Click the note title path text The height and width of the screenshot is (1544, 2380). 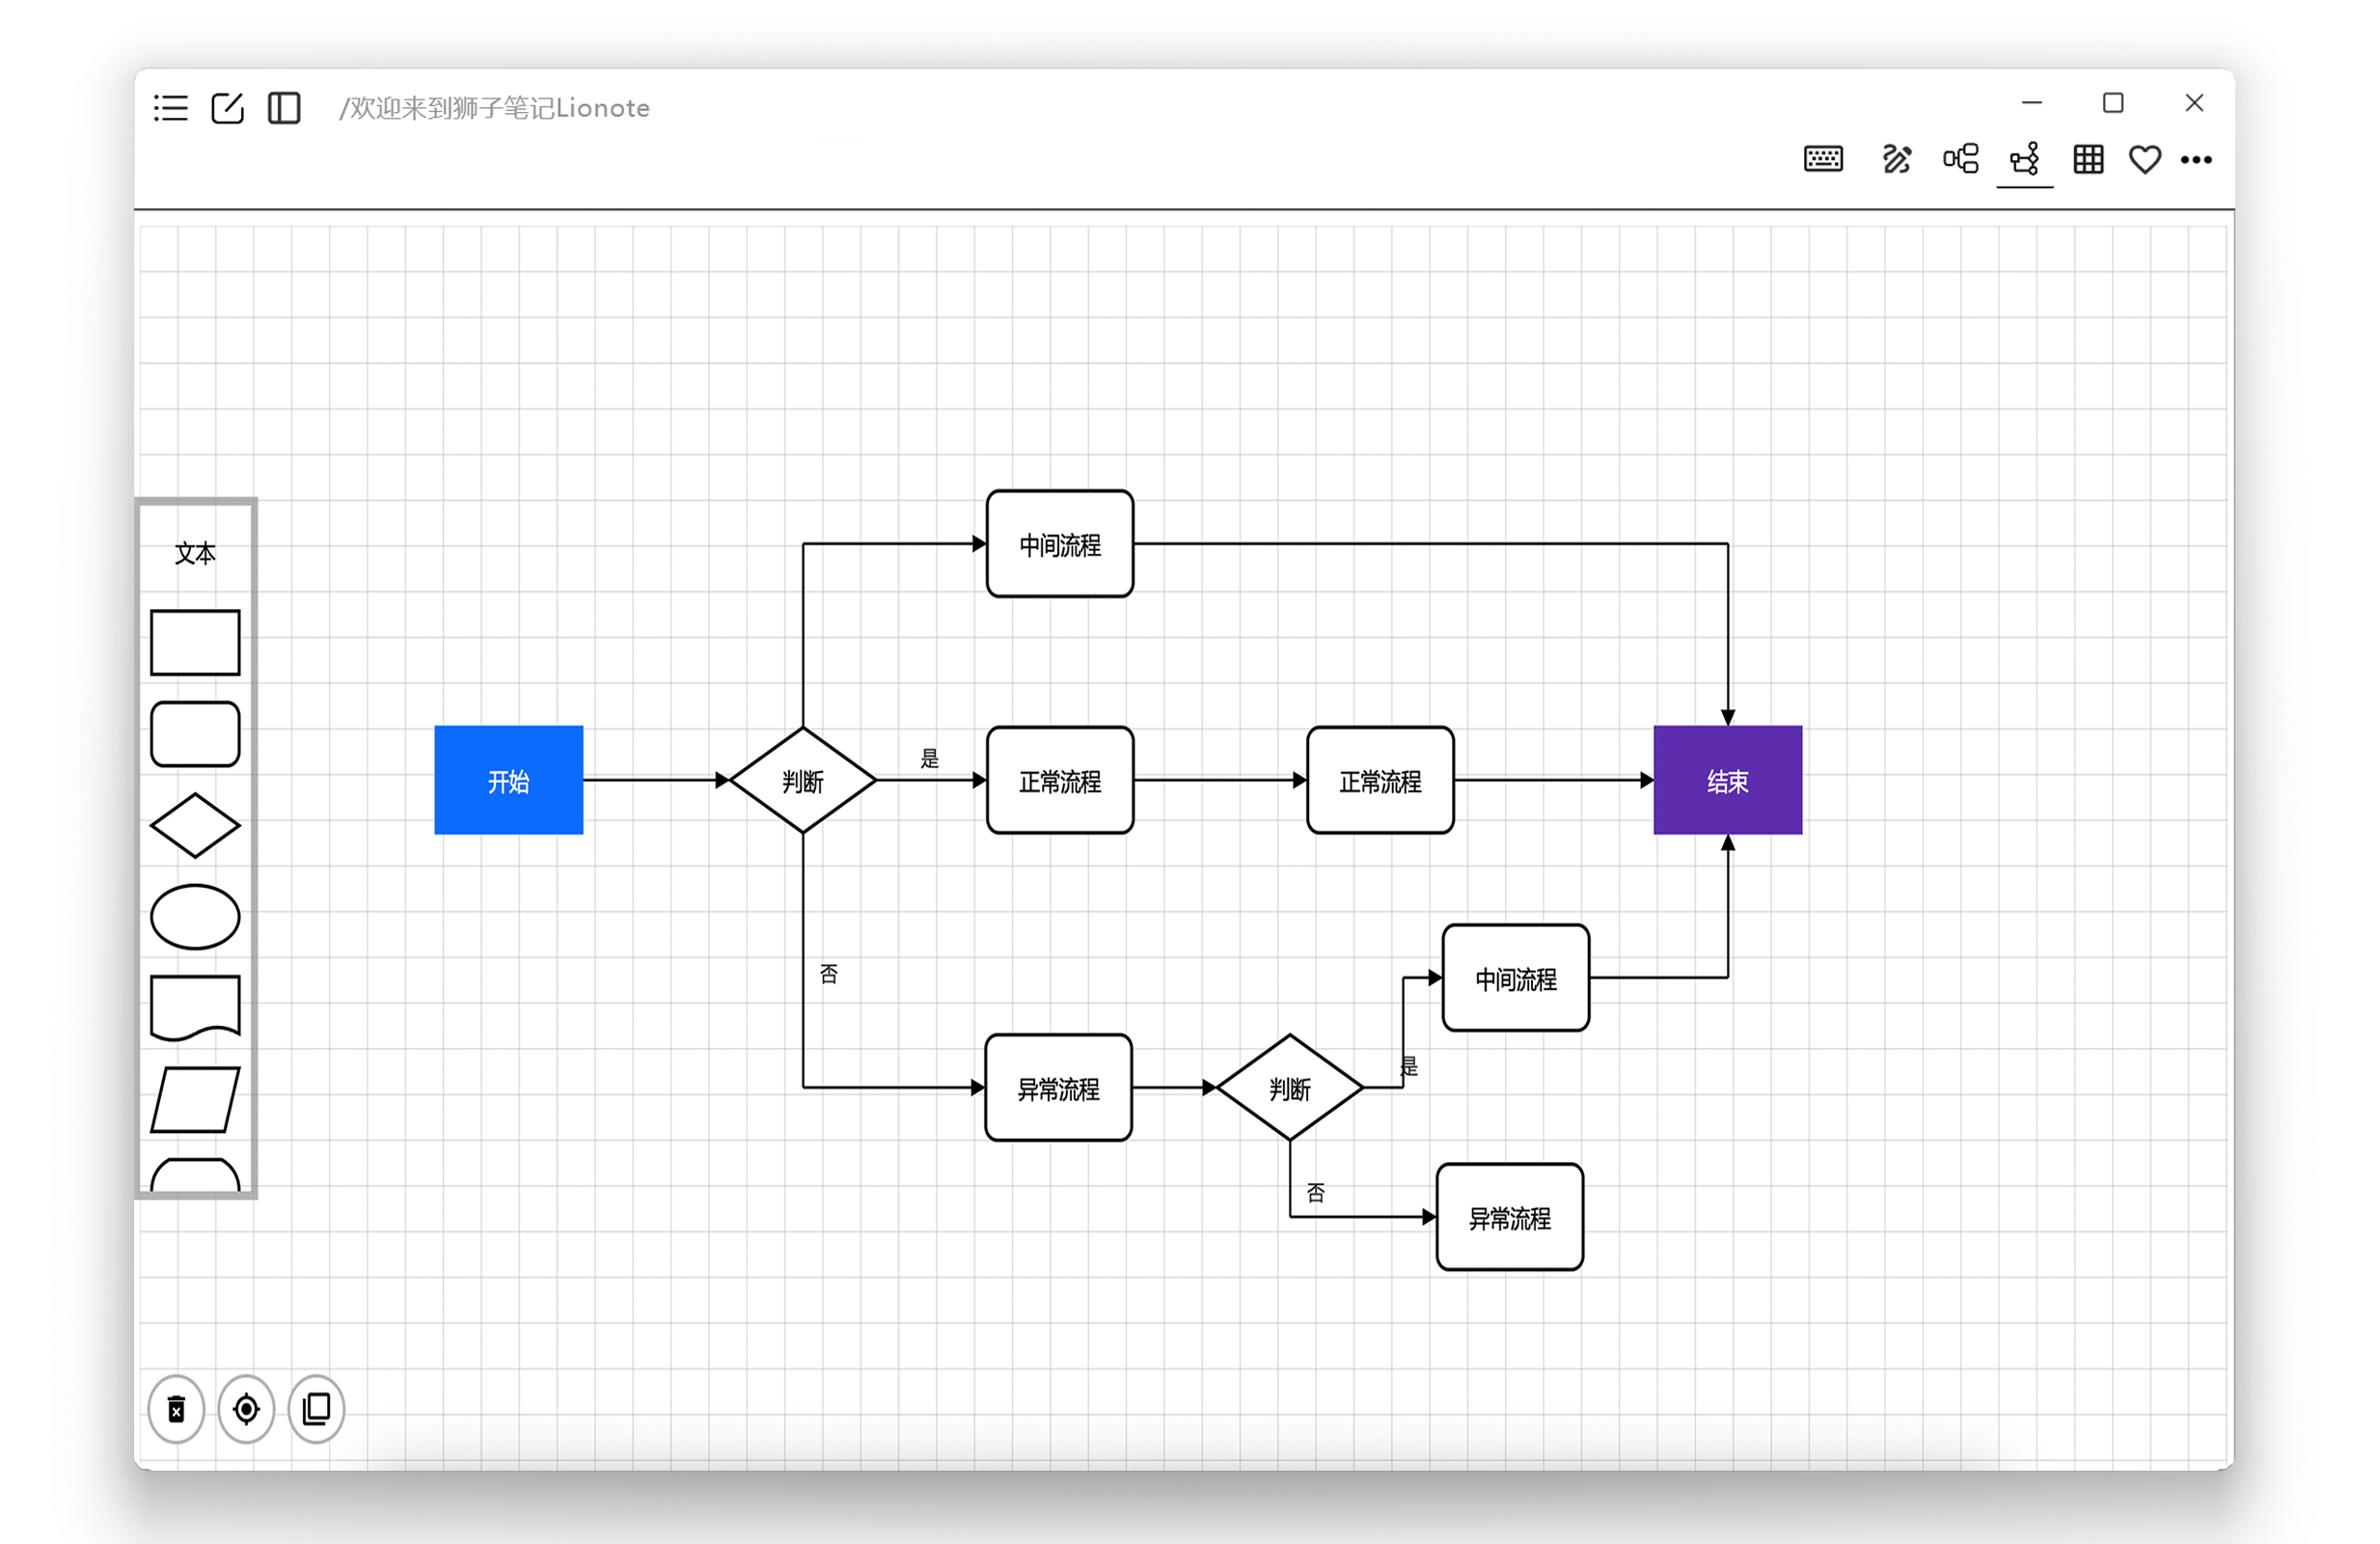(494, 108)
